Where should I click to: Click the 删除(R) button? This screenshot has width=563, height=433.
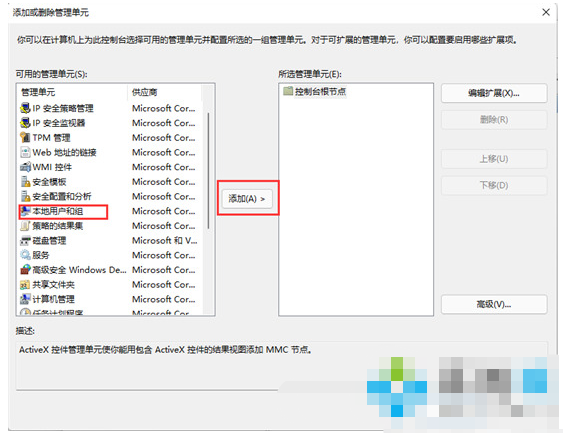(x=494, y=120)
